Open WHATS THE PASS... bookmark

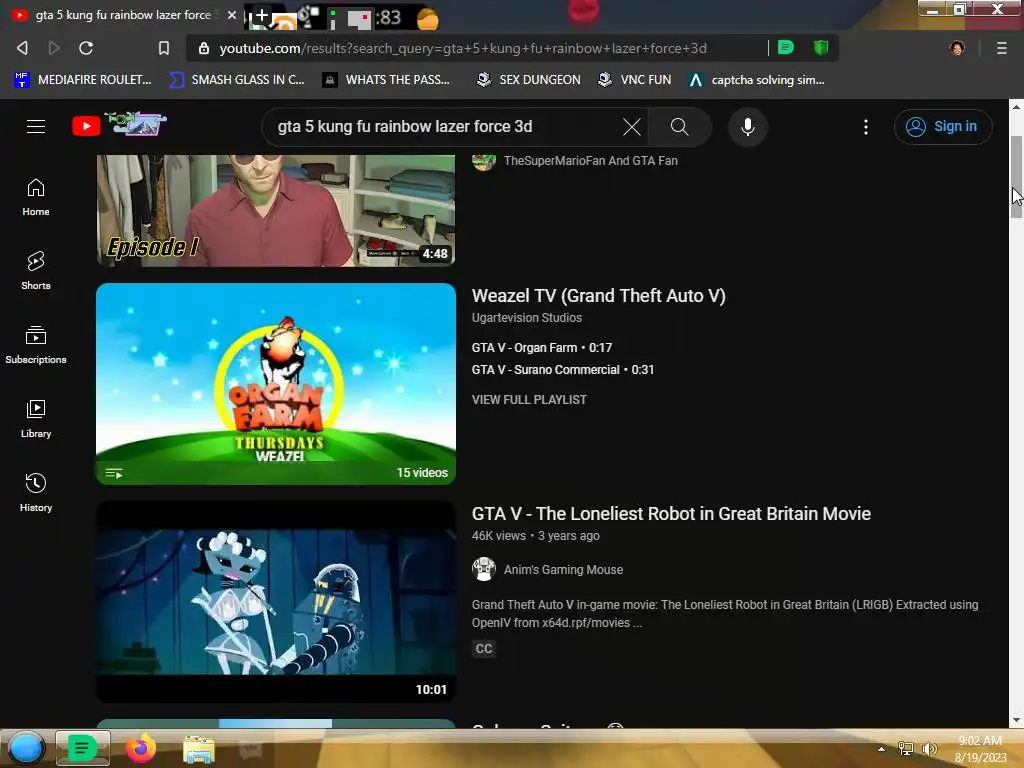coord(387,80)
